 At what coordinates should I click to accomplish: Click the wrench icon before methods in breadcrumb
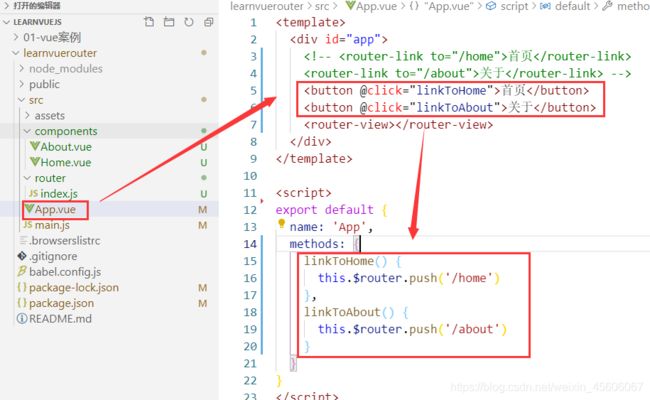coord(607,6)
